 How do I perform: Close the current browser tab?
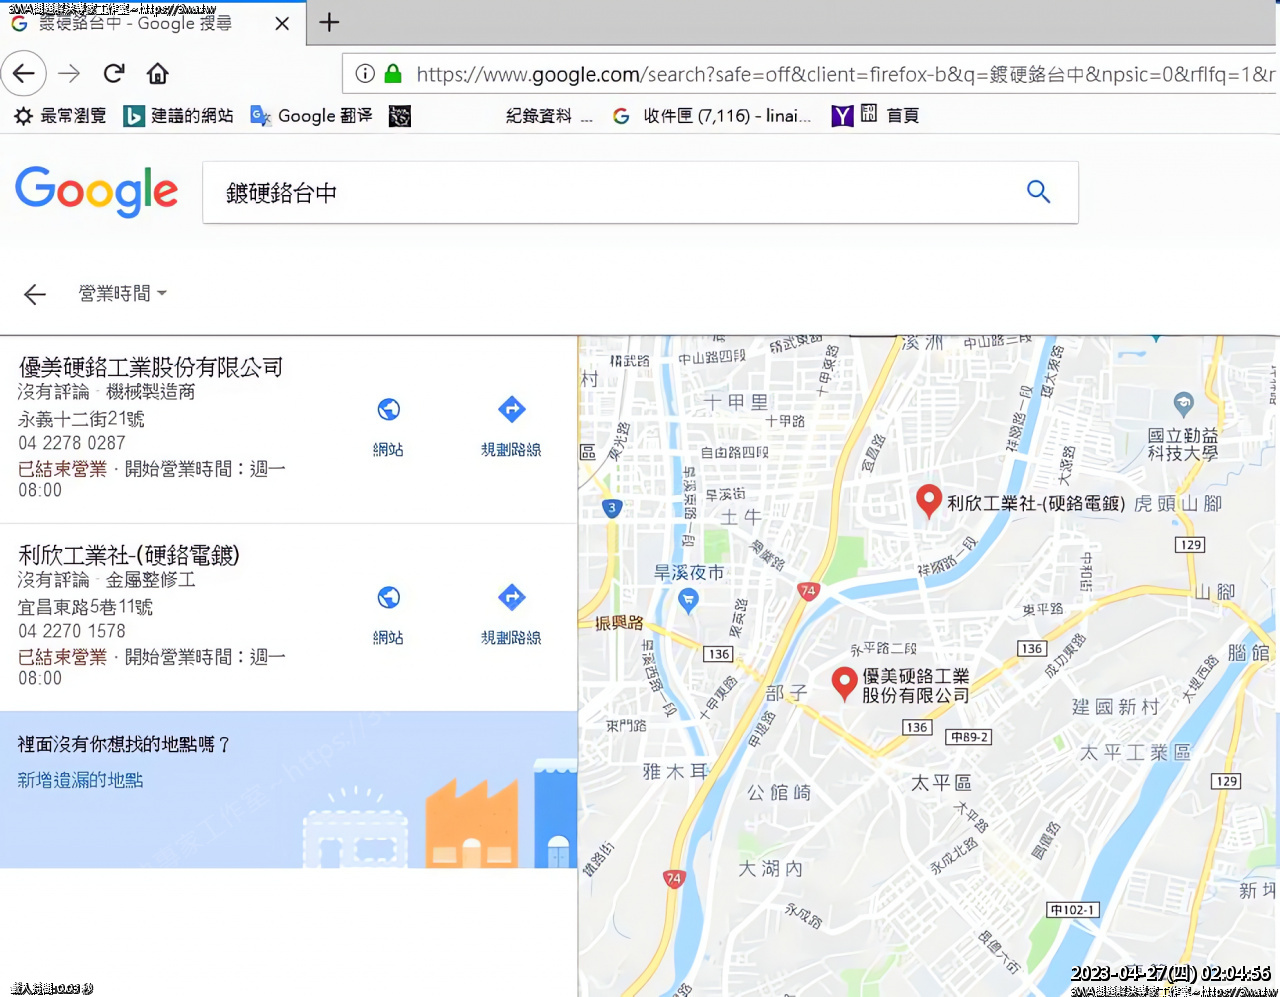click(x=282, y=23)
